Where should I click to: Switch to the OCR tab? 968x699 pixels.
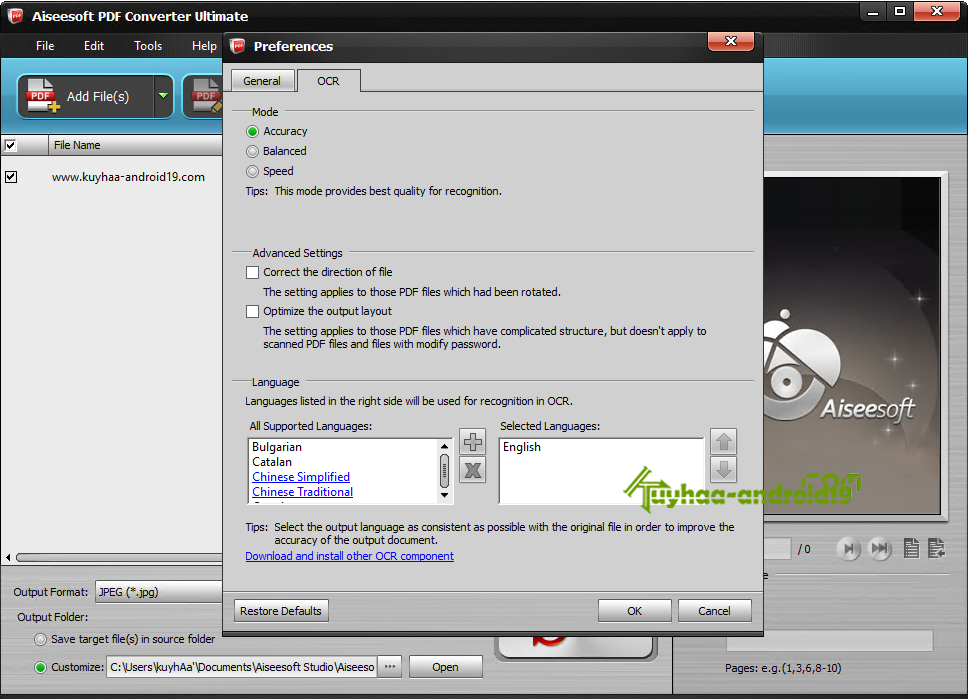tap(328, 81)
